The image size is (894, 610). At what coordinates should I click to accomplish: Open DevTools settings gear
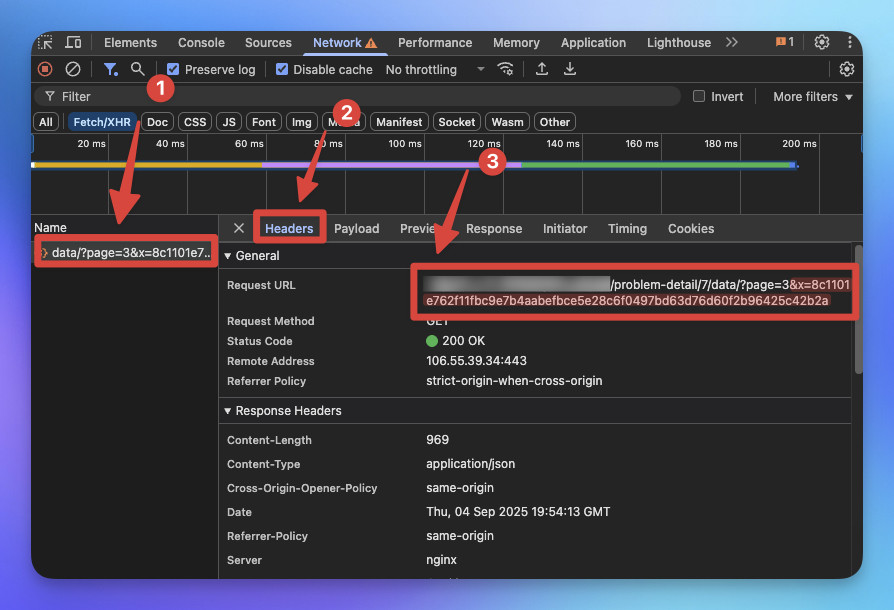(x=822, y=42)
